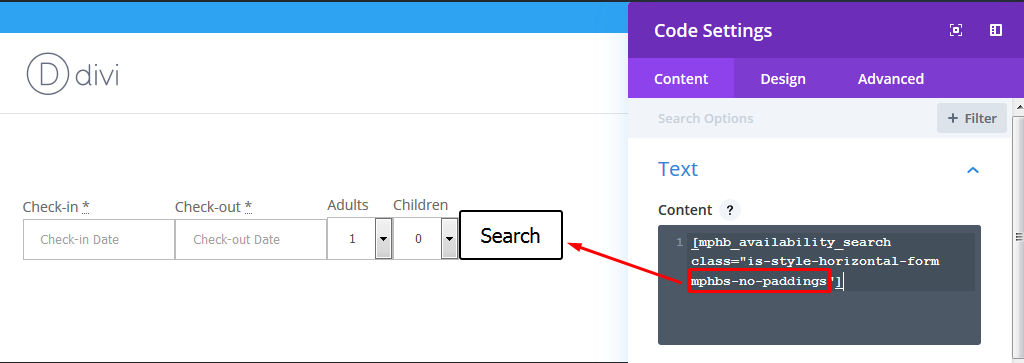Select the Content tab
This screenshot has width=1024, height=363.
(681, 78)
